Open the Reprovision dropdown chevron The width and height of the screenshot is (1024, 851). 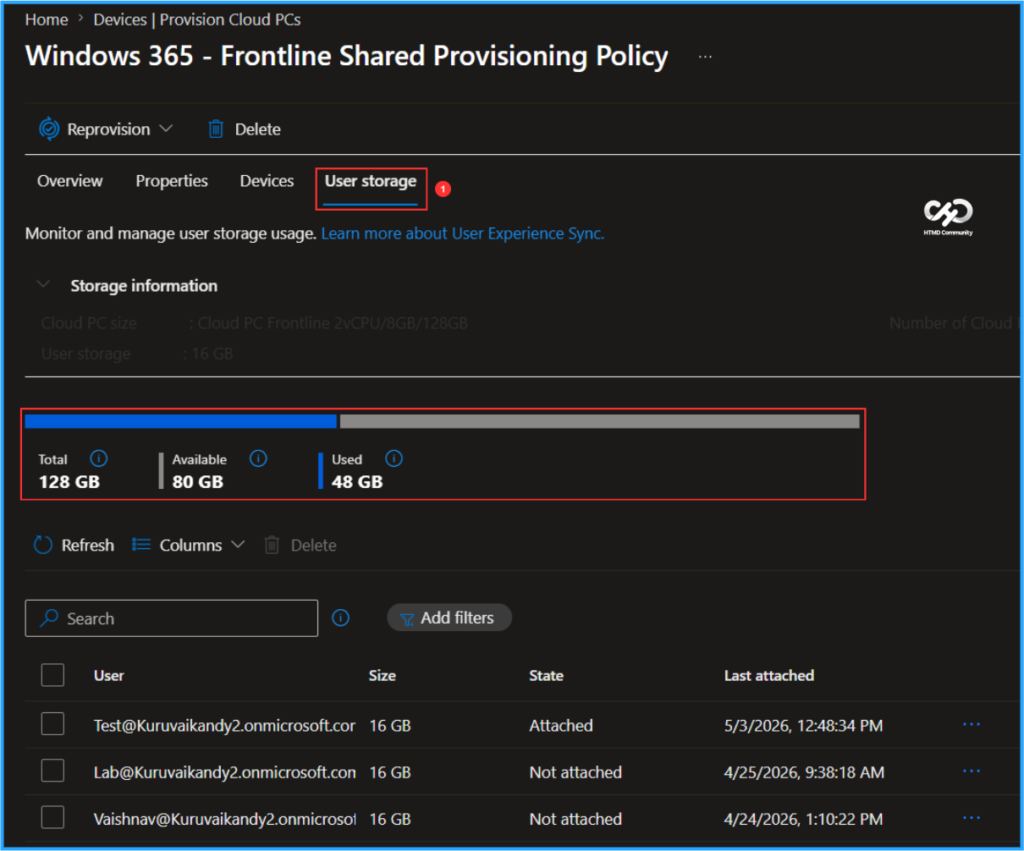[x=167, y=129]
